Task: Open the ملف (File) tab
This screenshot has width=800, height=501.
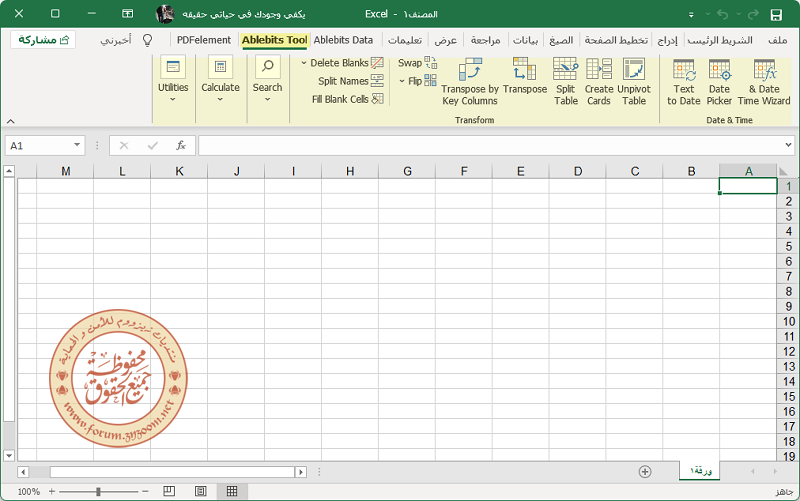Action: tap(778, 40)
